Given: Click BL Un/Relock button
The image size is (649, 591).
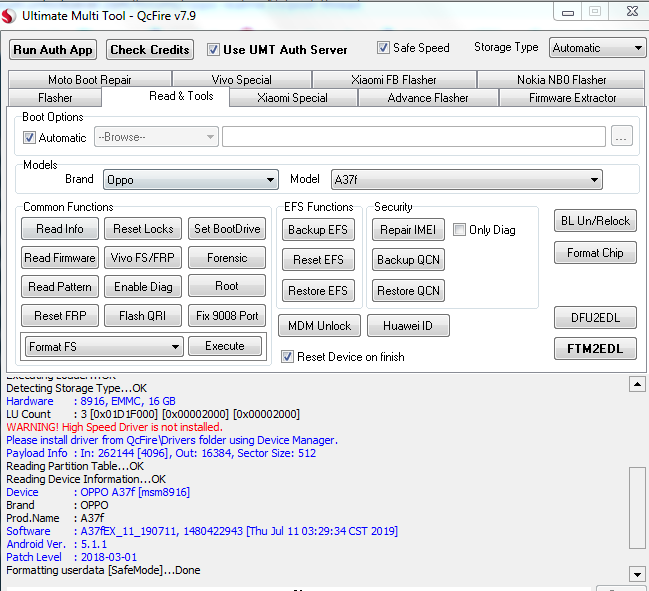Looking at the screenshot, I should (x=595, y=221).
